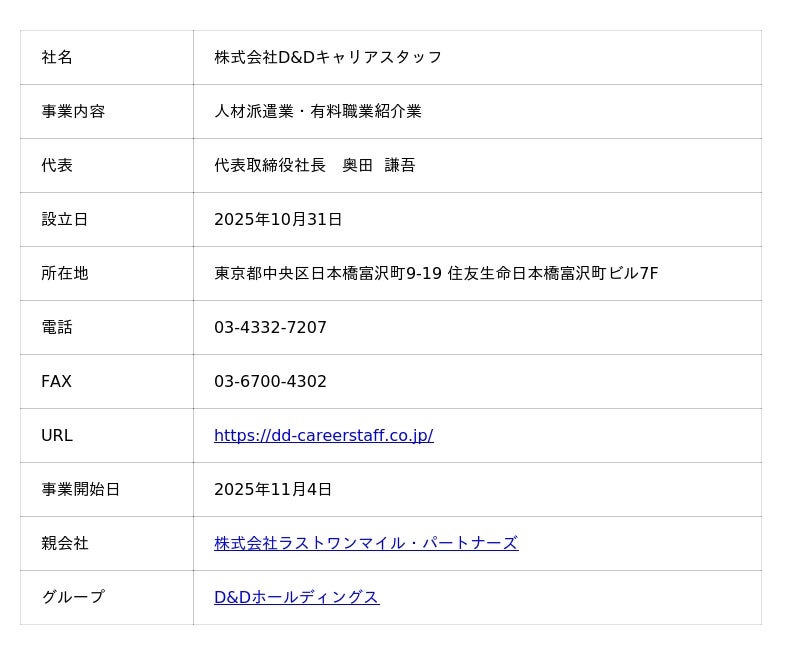
Task: Click the 所在地 row label
Action: [x=65, y=274]
